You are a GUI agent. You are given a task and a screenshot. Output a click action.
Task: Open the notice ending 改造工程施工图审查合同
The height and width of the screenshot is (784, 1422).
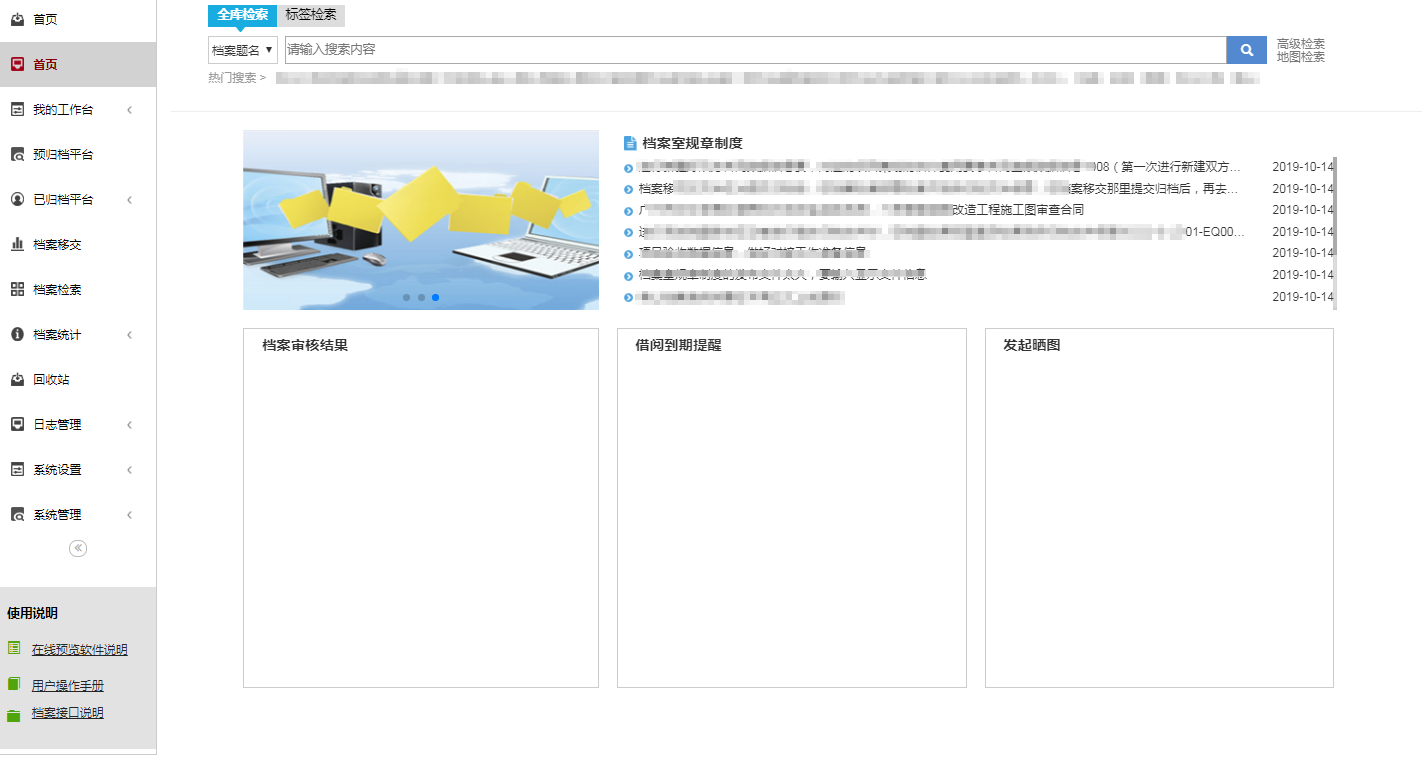[861, 210]
